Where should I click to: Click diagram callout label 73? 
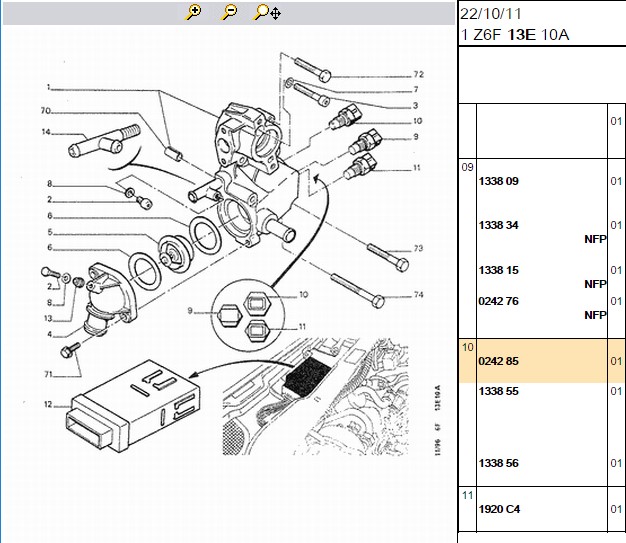tap(418, 248)
